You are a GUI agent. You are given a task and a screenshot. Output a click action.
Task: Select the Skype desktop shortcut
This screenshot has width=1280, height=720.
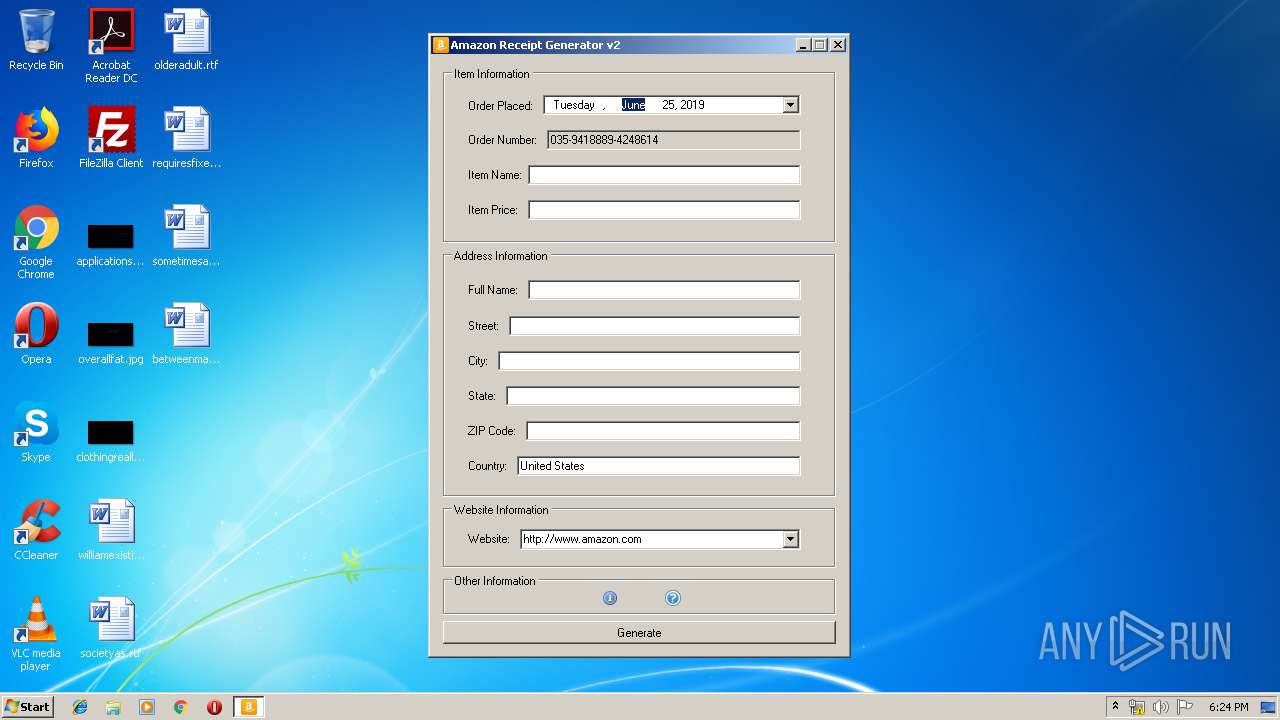[x=36, y=432]
